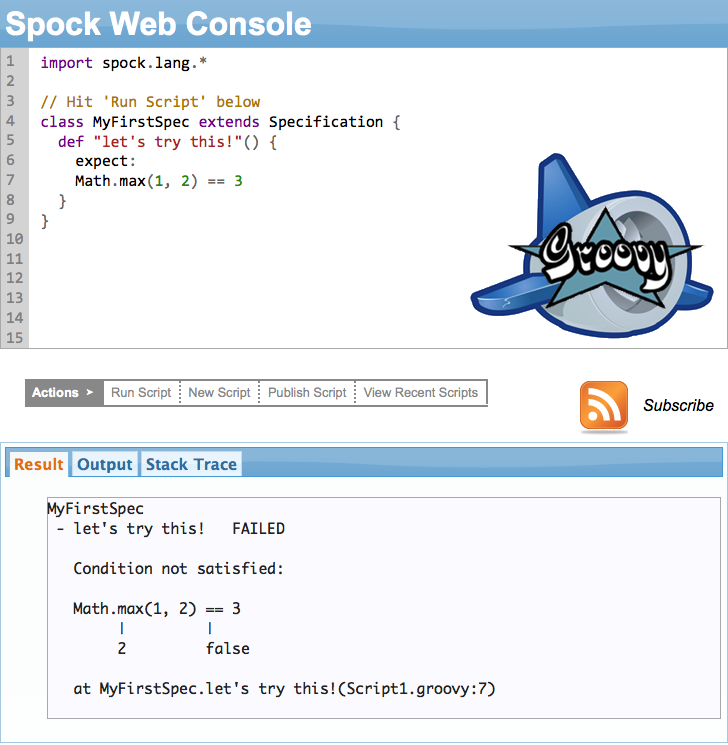Open the Stack Trace tab
Viewport: 728px width, 745px height.
pyautogui.click(x=191, y=464)
